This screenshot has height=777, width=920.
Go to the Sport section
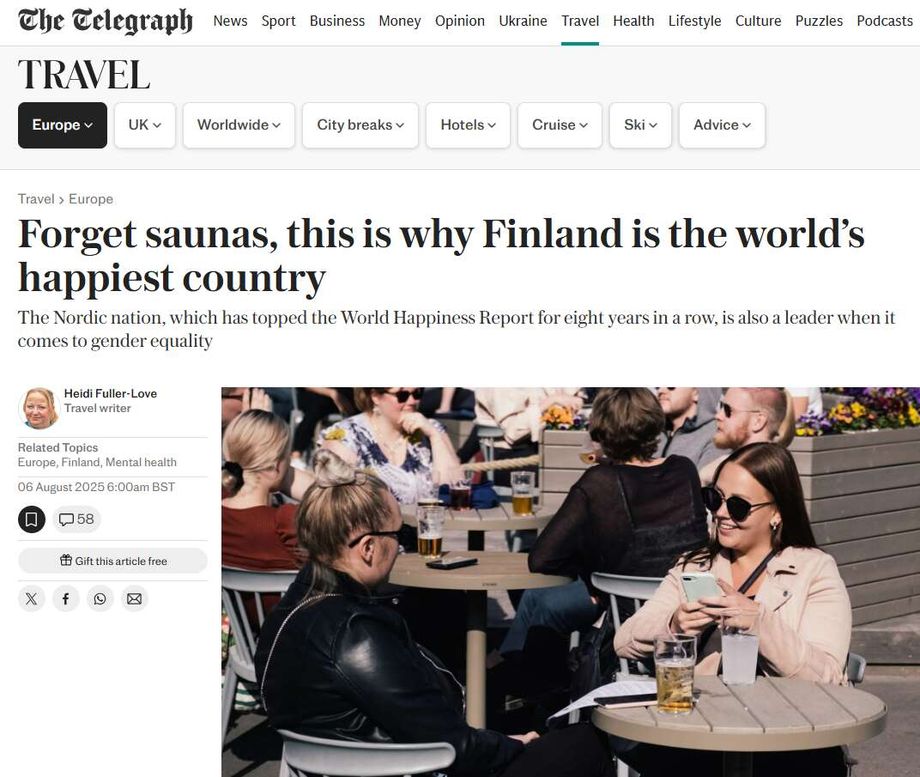click(278, 21)
